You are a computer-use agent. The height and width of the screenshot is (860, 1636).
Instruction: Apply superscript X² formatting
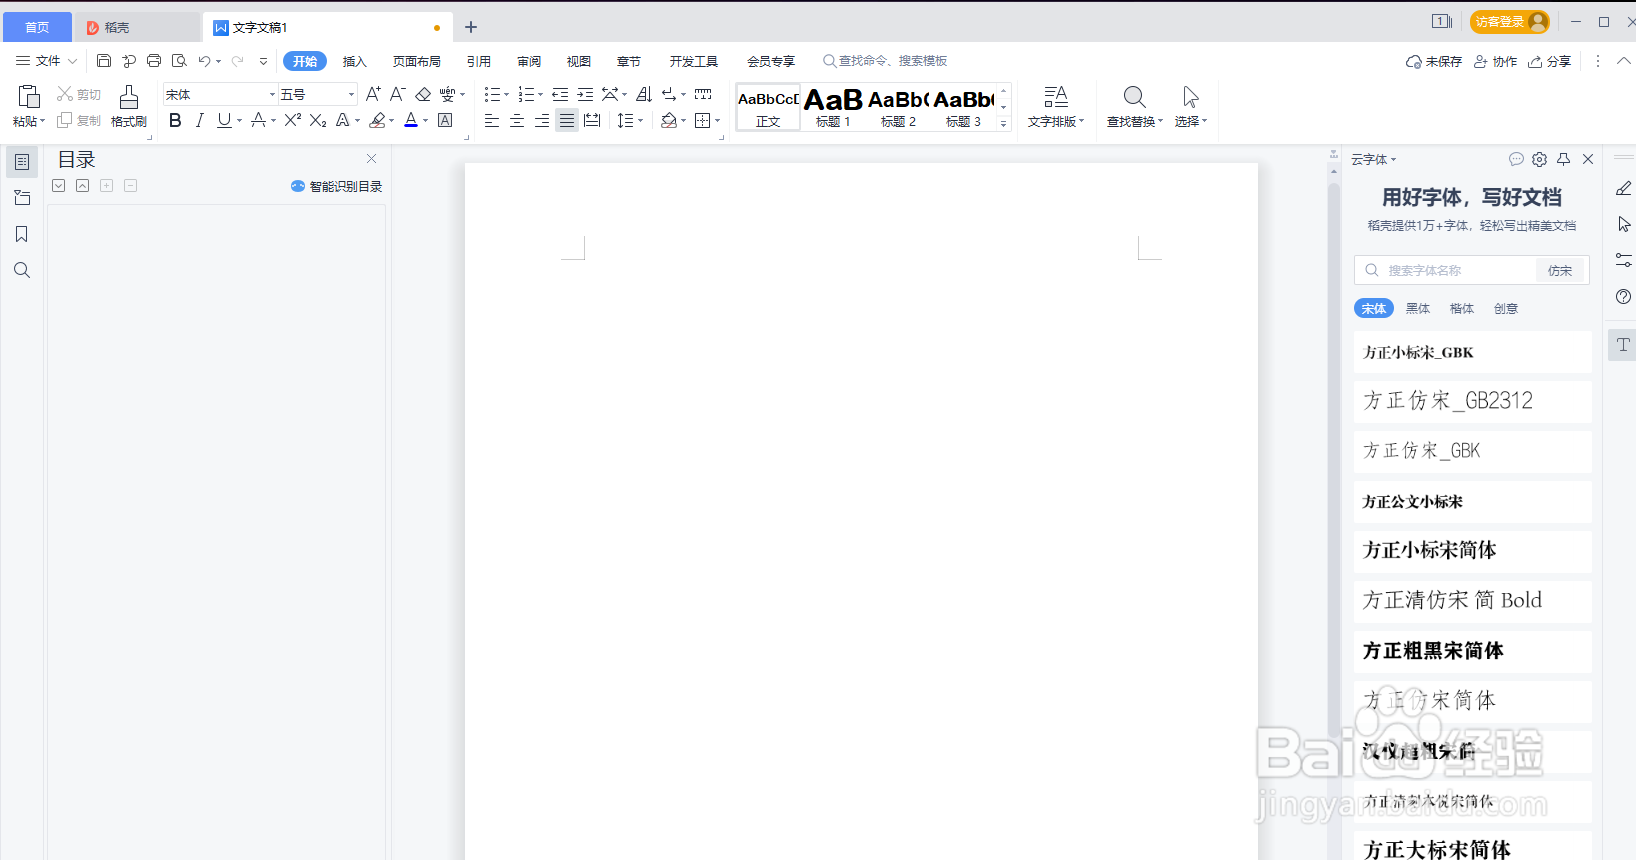292,120
